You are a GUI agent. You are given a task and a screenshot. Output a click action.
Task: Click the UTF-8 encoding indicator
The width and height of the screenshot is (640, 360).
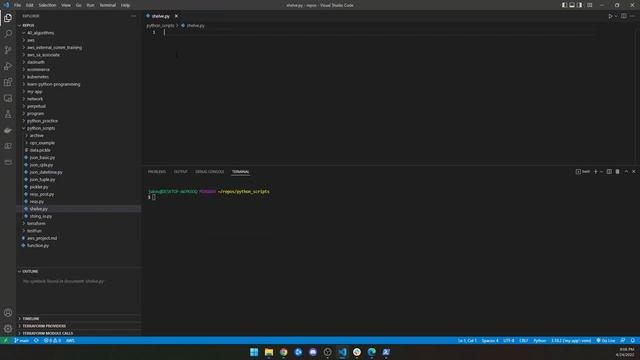click(x=509, y=340)
